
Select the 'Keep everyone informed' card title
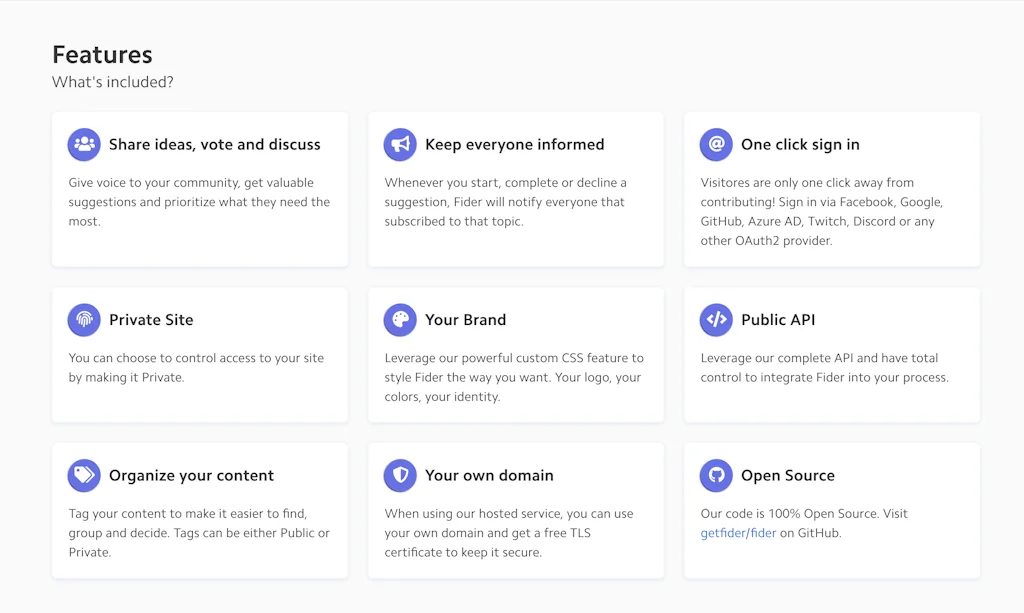[514, 144]
